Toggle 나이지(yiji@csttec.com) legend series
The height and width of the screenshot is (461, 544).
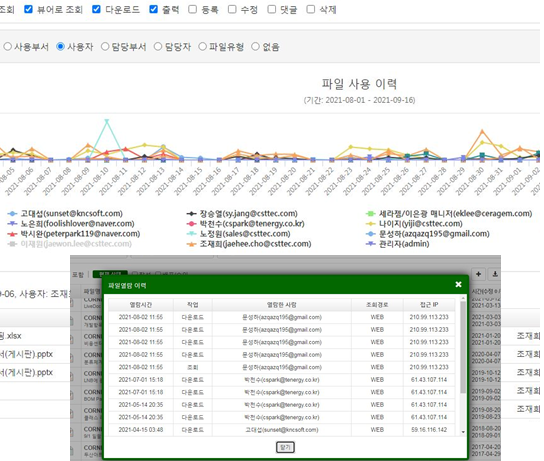(x=415, y=223)
